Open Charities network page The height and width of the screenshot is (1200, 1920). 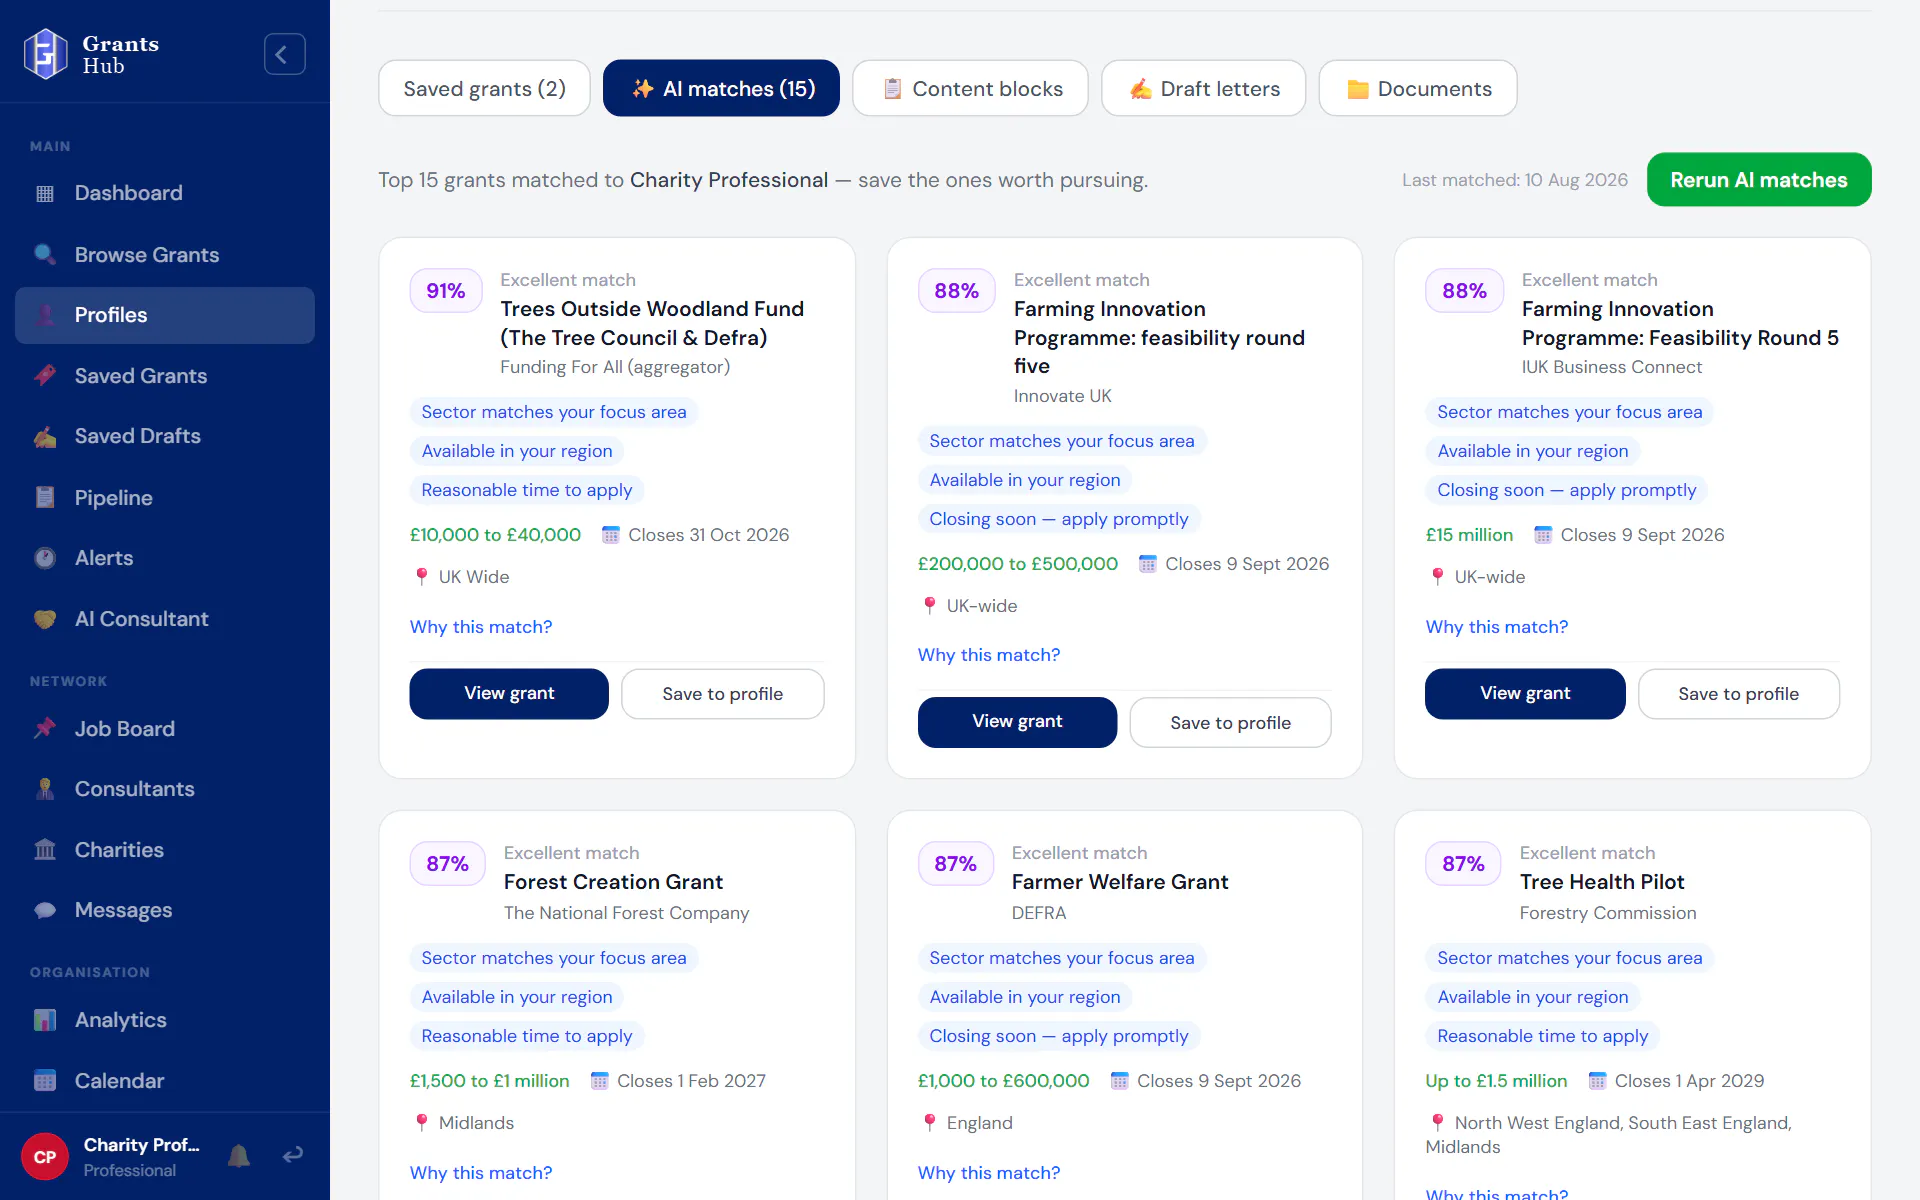pyautogui.click(x=165, y=850)
